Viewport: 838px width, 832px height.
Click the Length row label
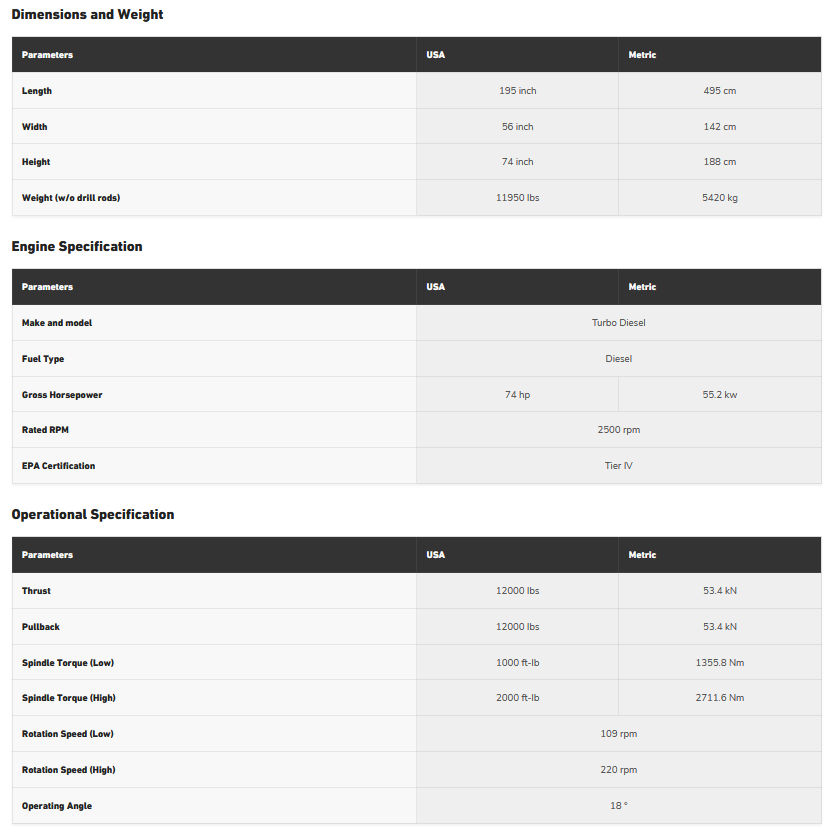(x=37, y=91)
